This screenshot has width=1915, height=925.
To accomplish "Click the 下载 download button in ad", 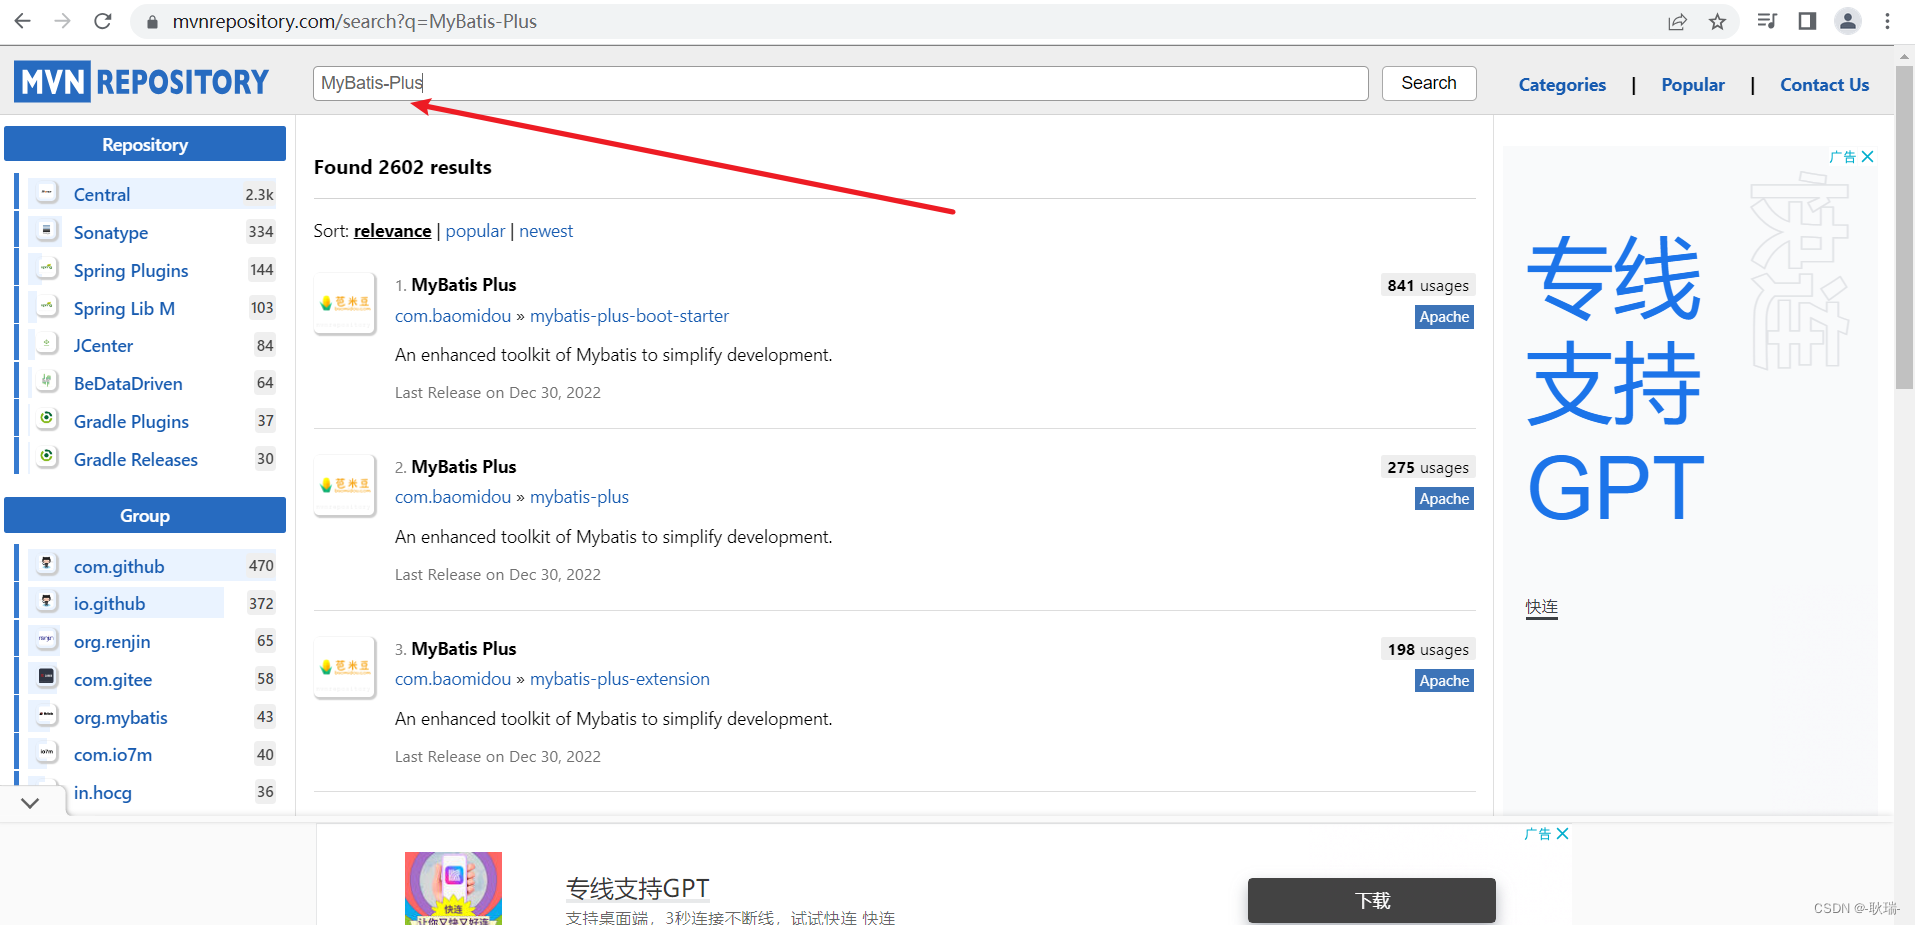I will [1372, 900].
